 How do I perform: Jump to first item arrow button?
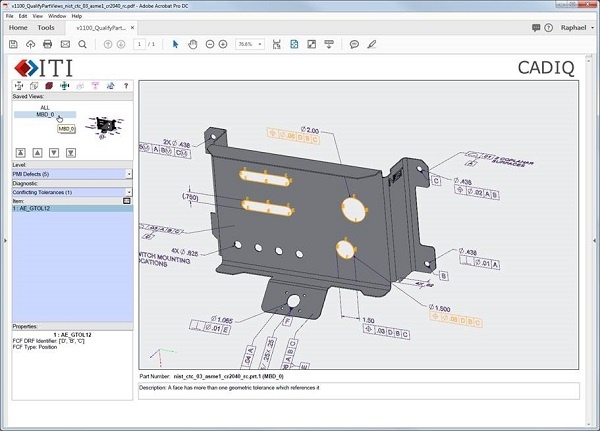[x=21, y=153]
